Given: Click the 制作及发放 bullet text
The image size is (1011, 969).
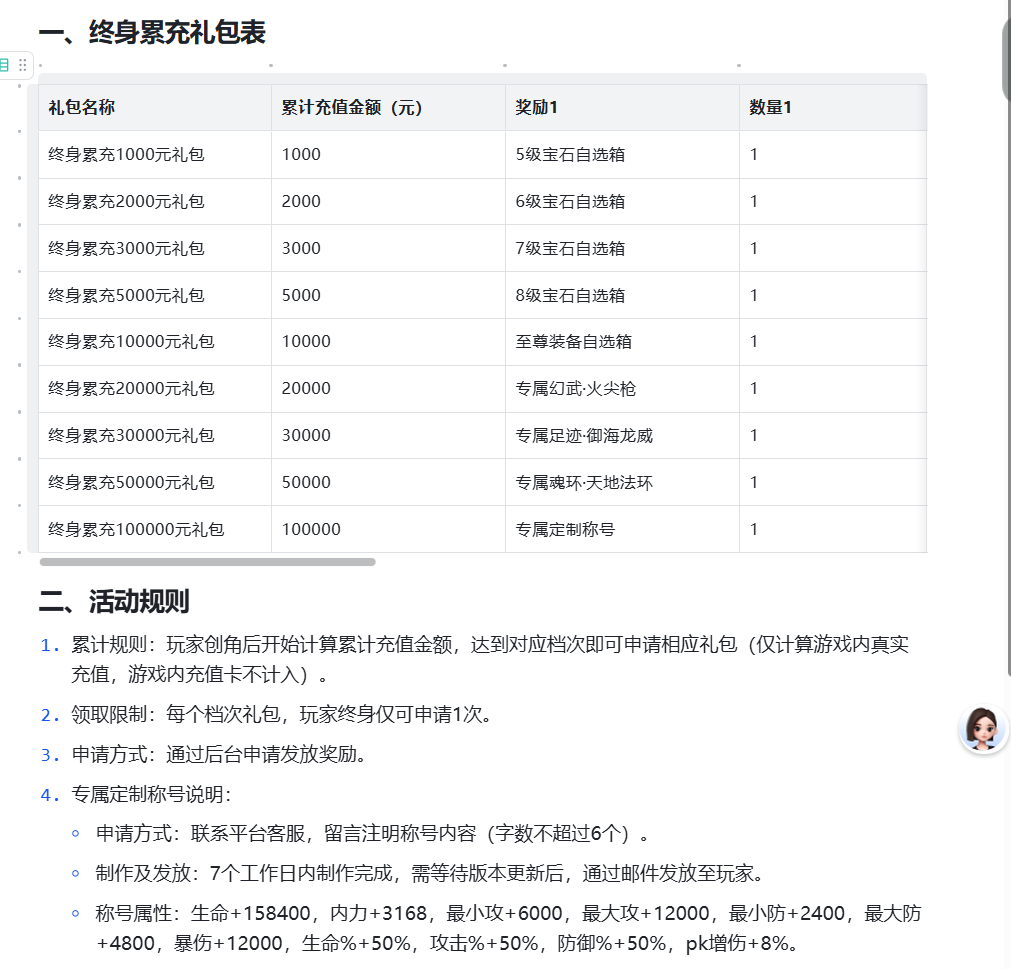Looking at the screenshot, I should tap(430, 873).
